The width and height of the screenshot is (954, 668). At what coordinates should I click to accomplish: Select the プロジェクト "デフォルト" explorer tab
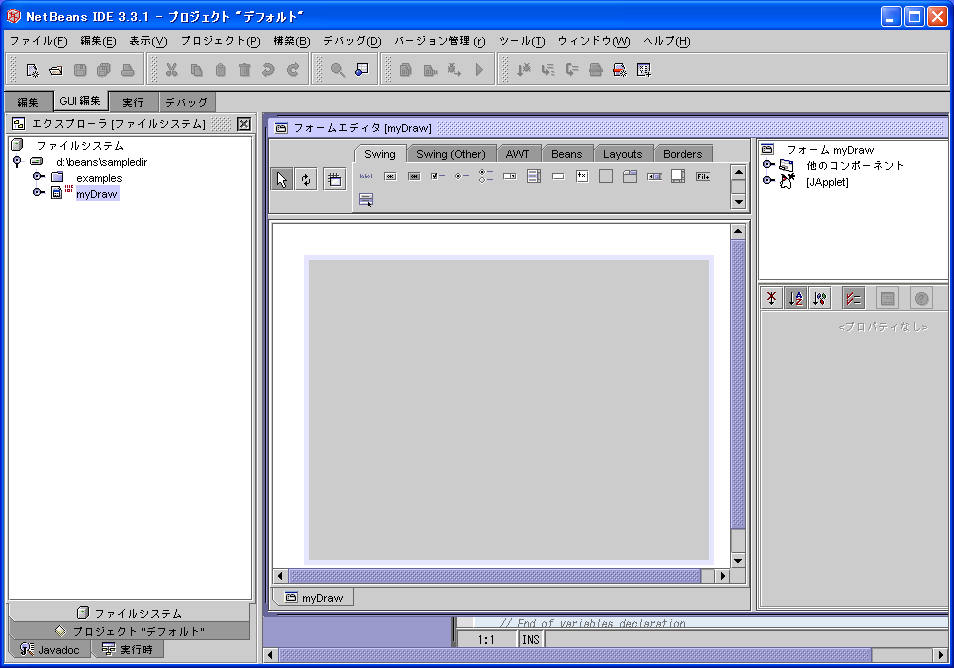129,631
